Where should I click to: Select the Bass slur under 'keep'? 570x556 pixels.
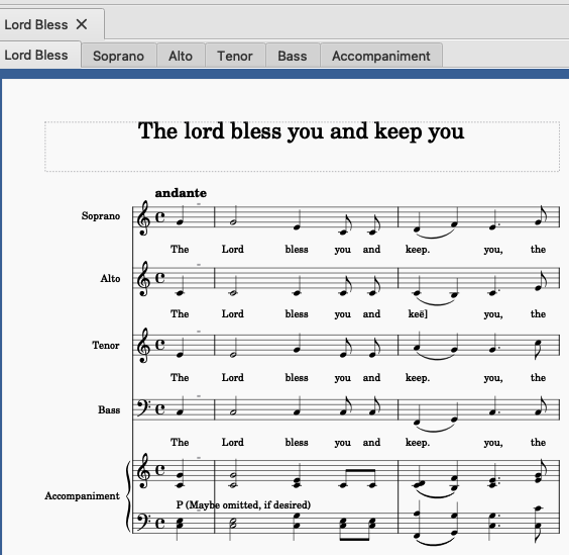435,428
